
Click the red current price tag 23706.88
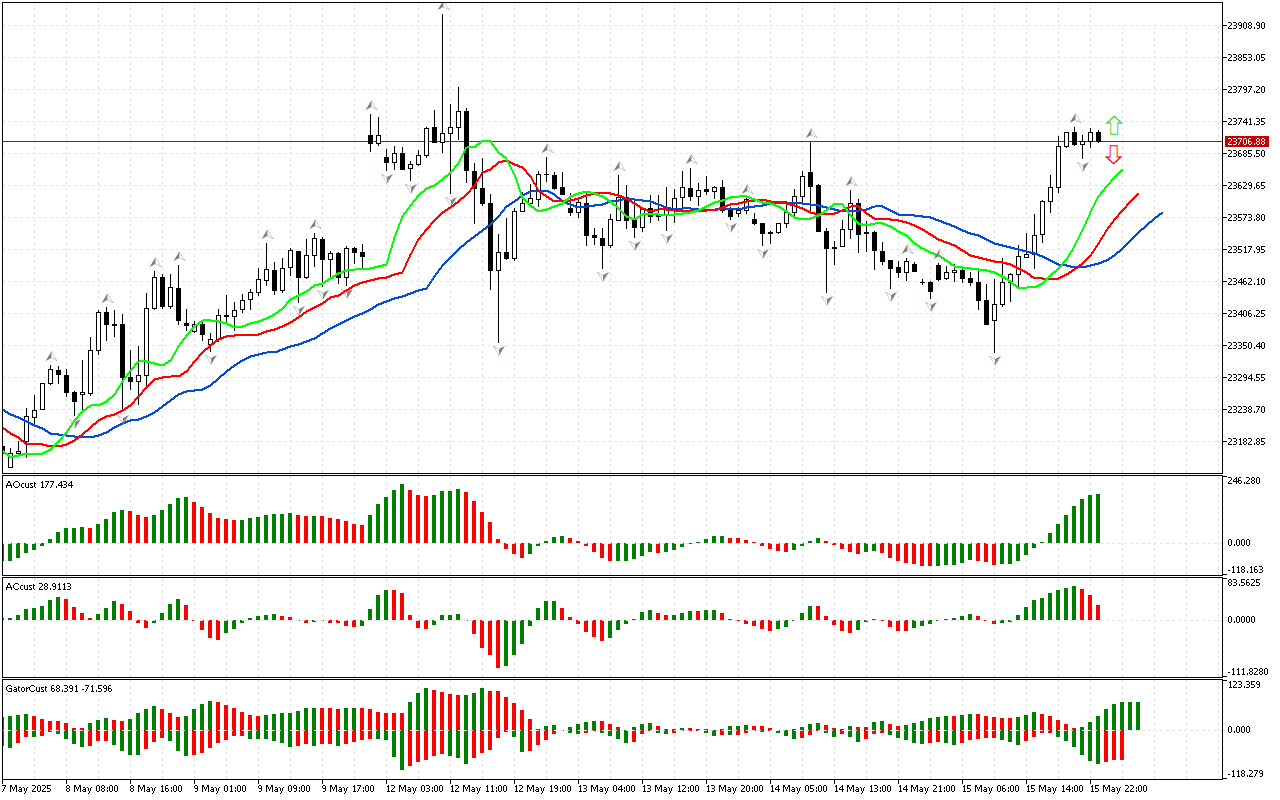(1246, 142)
